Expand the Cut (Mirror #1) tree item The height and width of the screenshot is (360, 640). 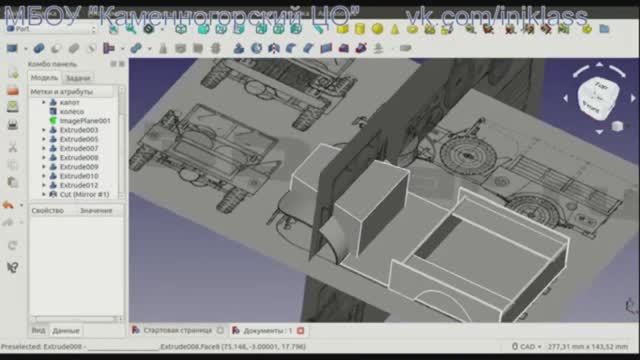point(44,195)
